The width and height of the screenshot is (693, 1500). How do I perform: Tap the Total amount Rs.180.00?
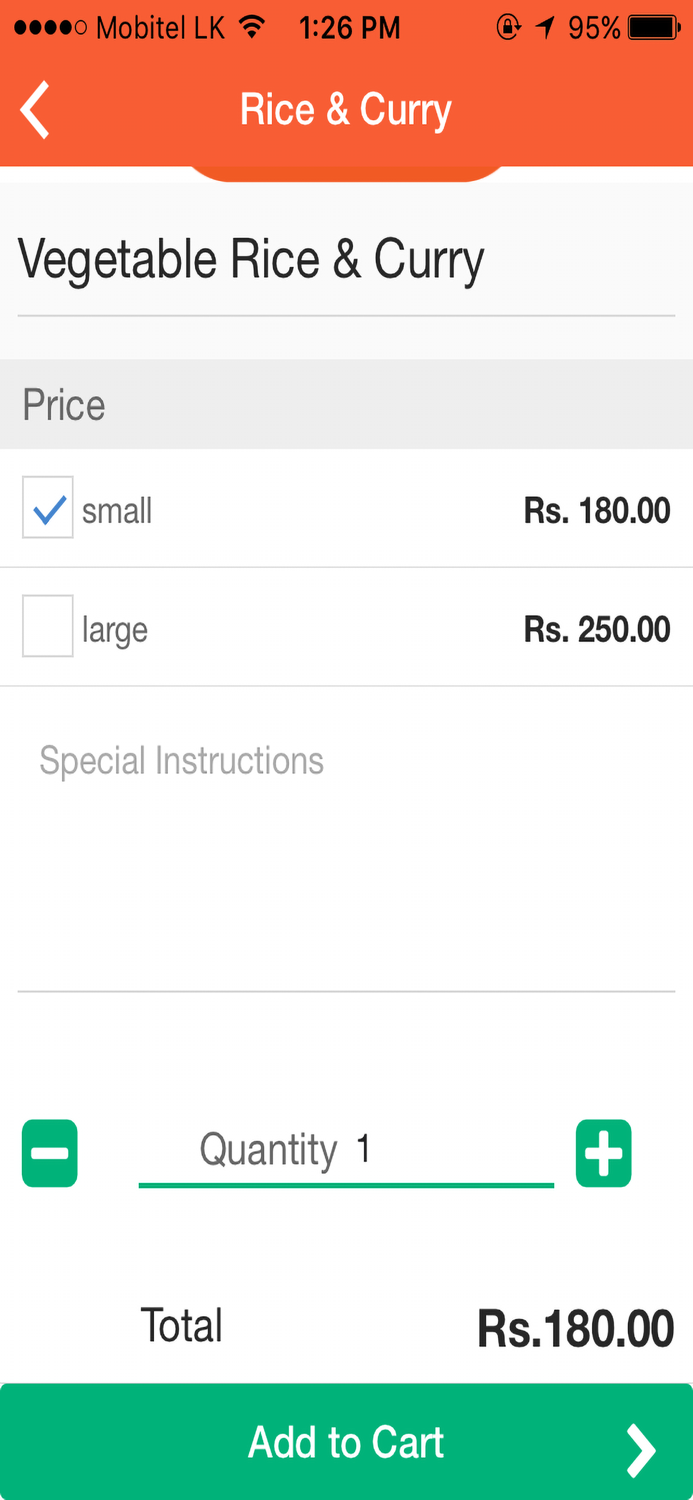tap(576, 1325)
